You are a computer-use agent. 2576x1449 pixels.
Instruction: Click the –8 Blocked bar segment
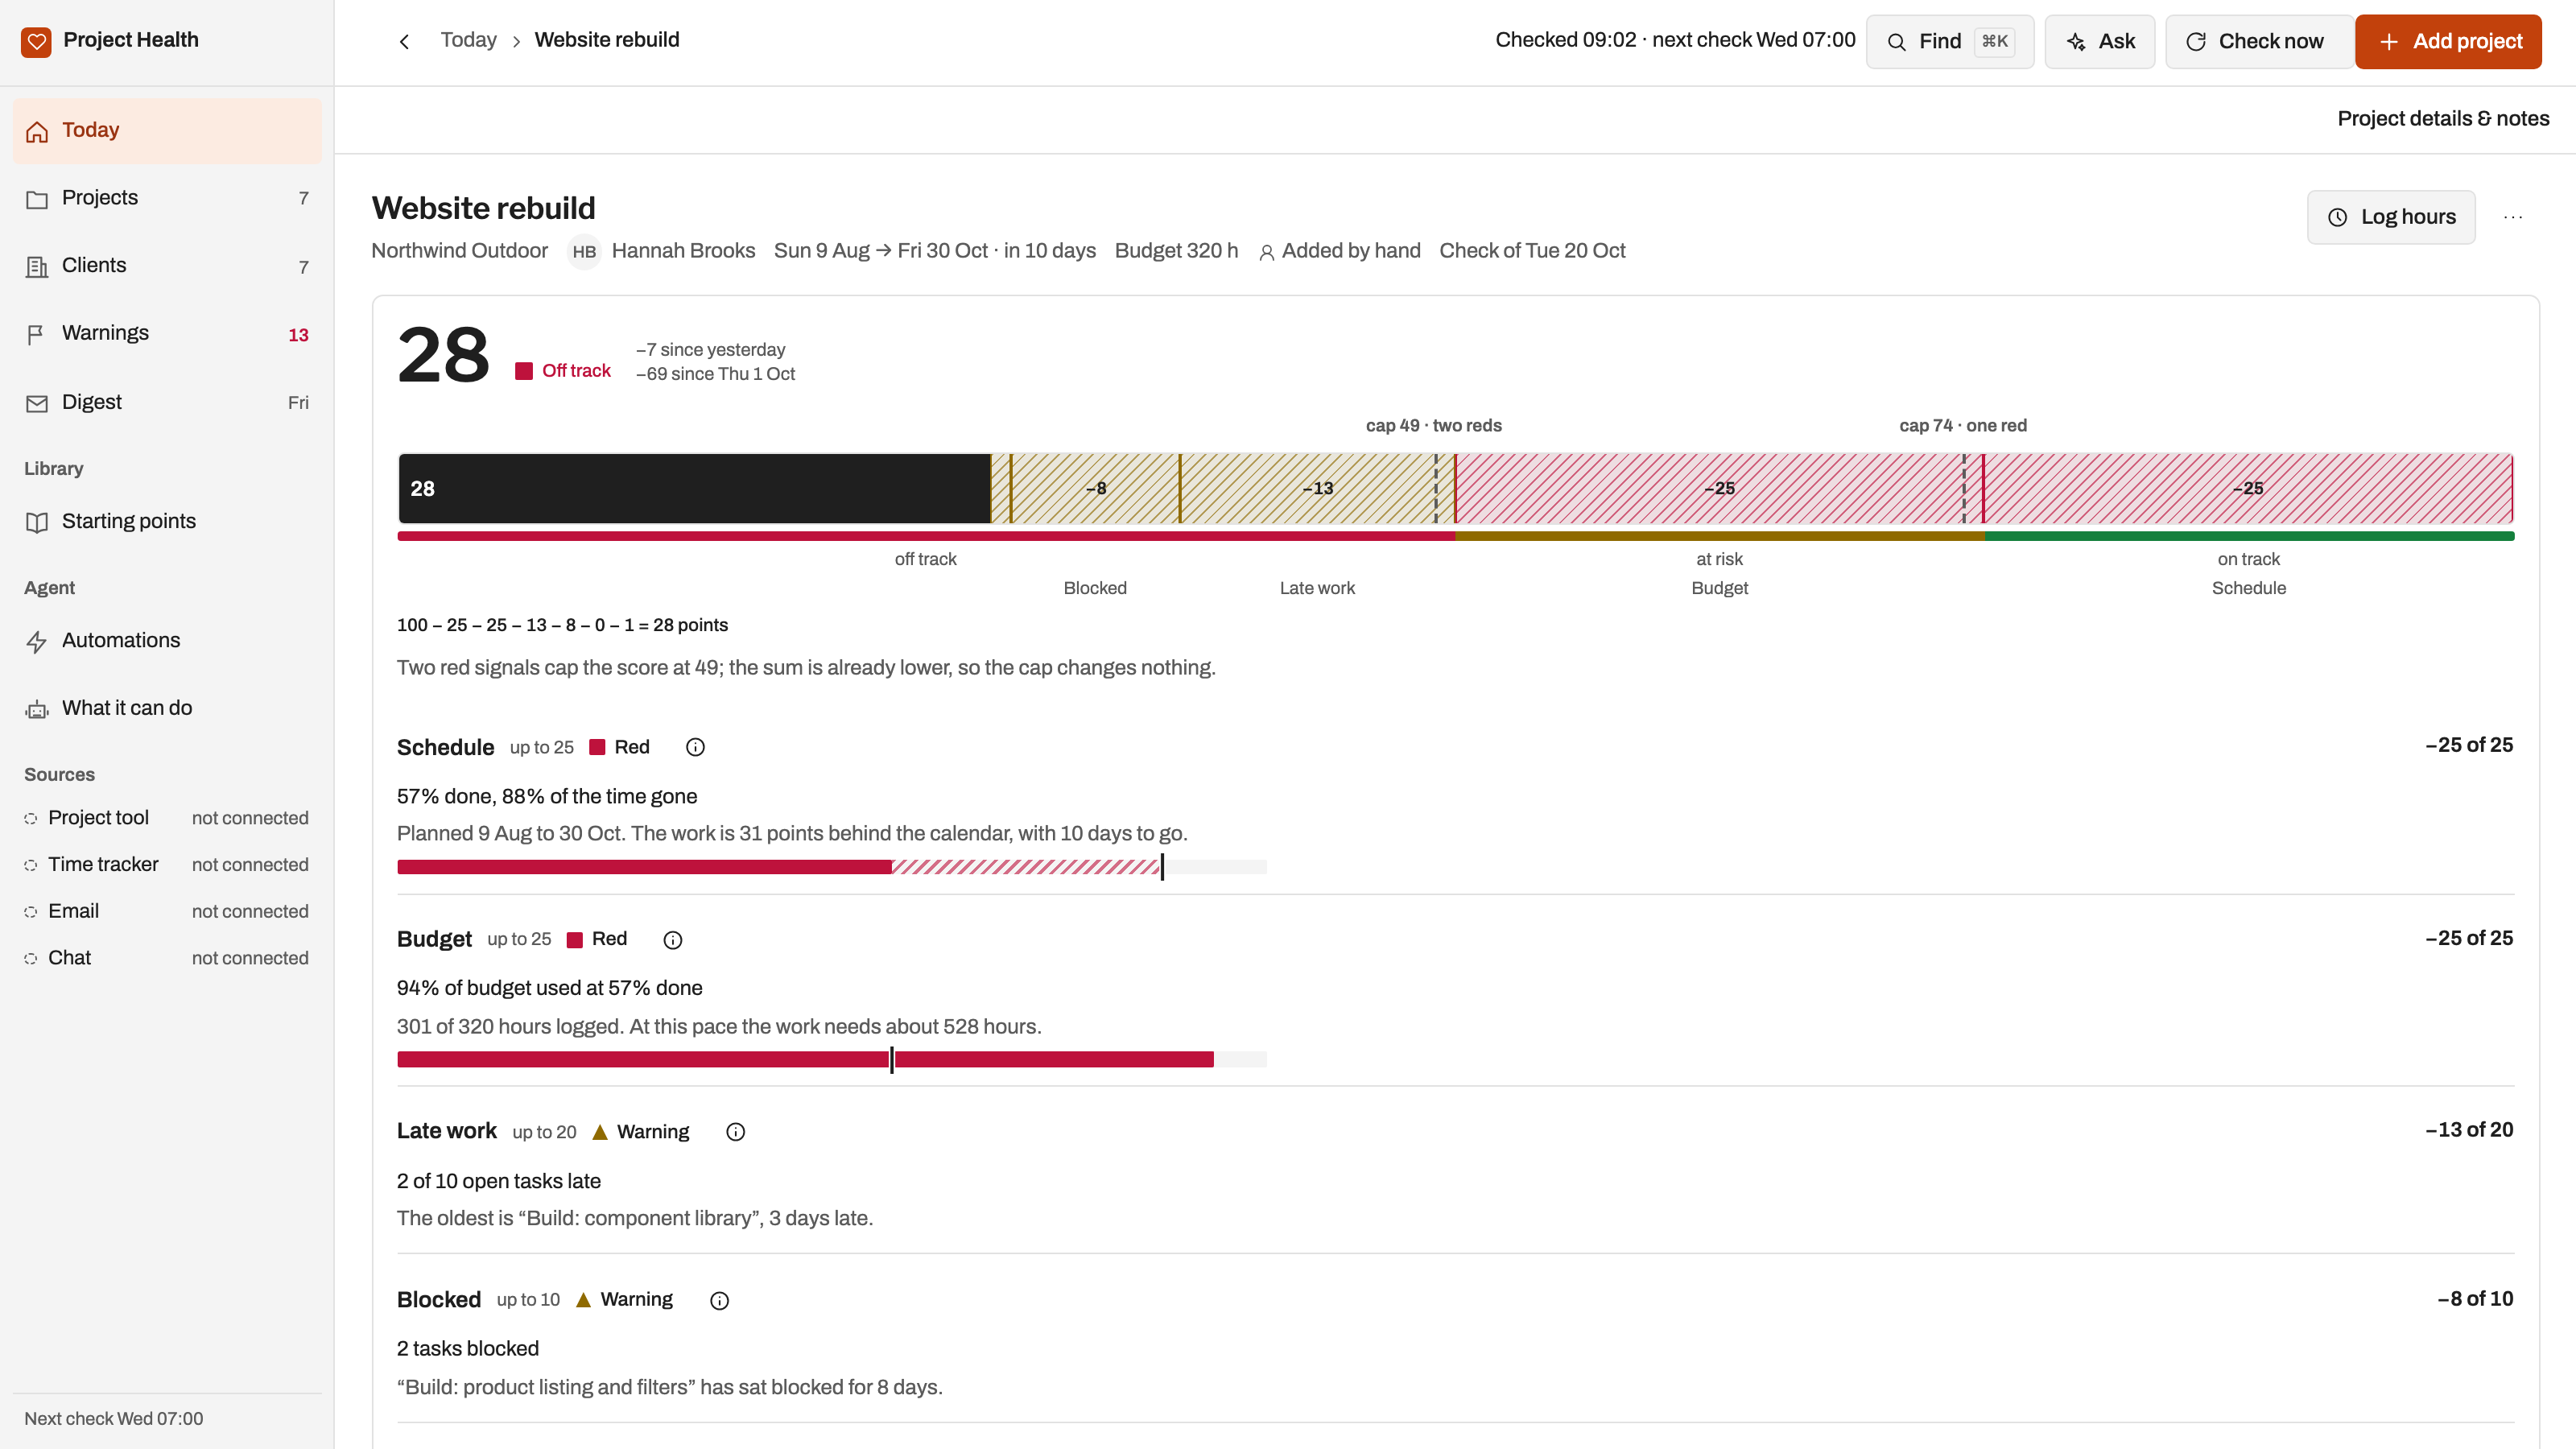pyautogui.click(x=1095, y=489)
